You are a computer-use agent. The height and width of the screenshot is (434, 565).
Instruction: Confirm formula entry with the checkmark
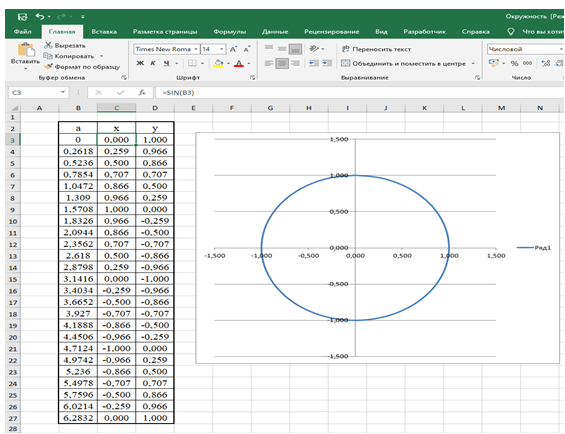pyautogui.click(x=120, y=93)
